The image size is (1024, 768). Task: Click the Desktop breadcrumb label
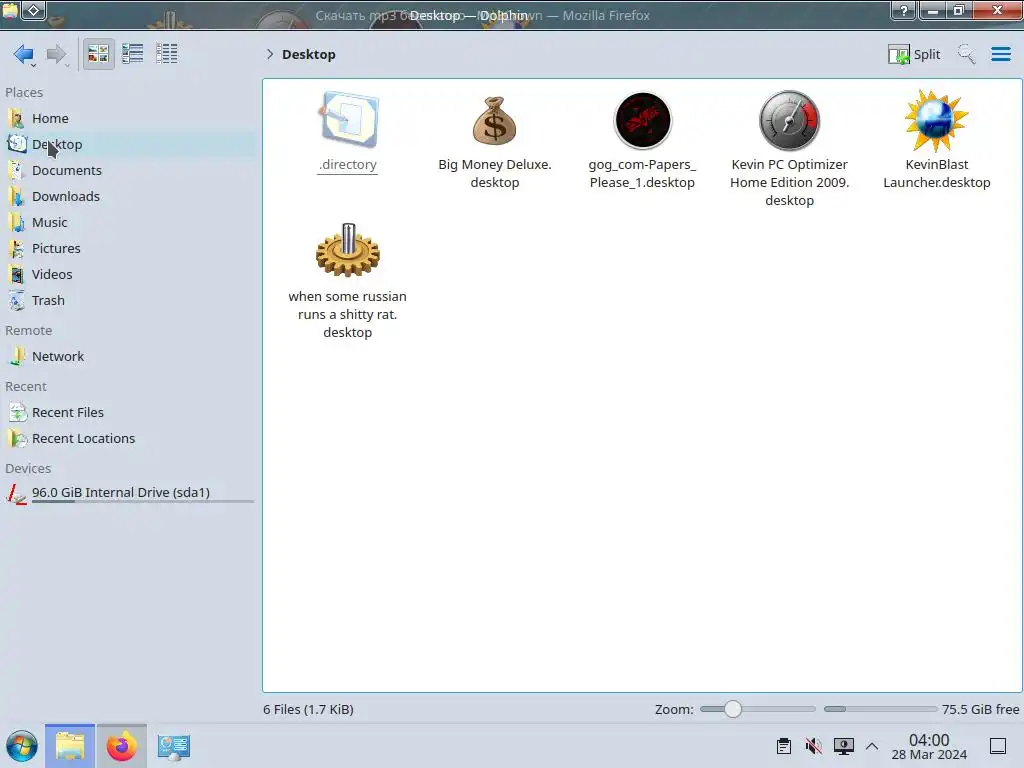pyautogui.click(x=309, y=54)
